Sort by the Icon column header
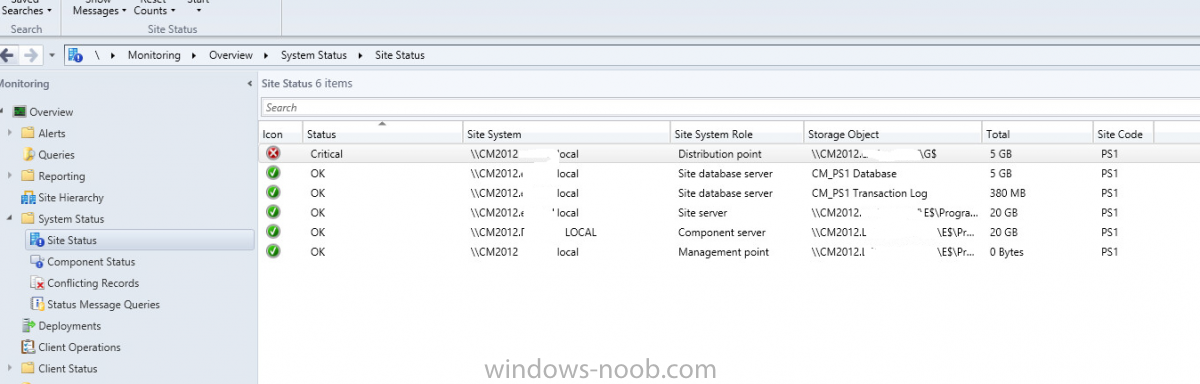1200x384 pixels. tap(280, 134)
